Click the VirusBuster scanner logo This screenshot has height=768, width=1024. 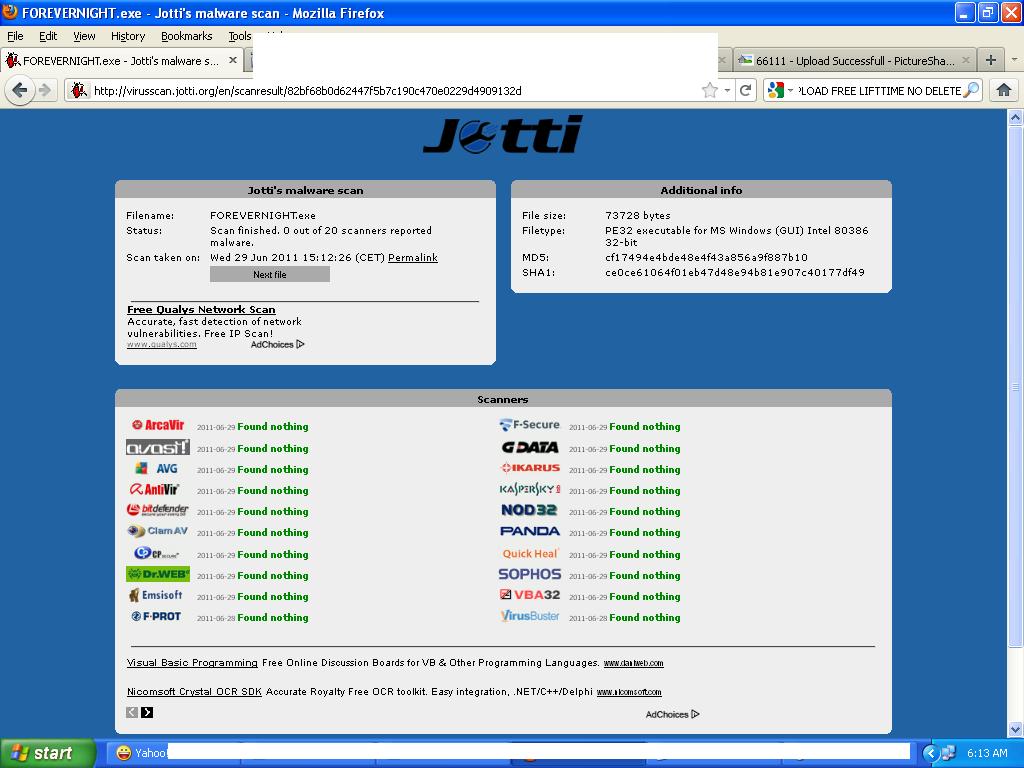[530, 616]
